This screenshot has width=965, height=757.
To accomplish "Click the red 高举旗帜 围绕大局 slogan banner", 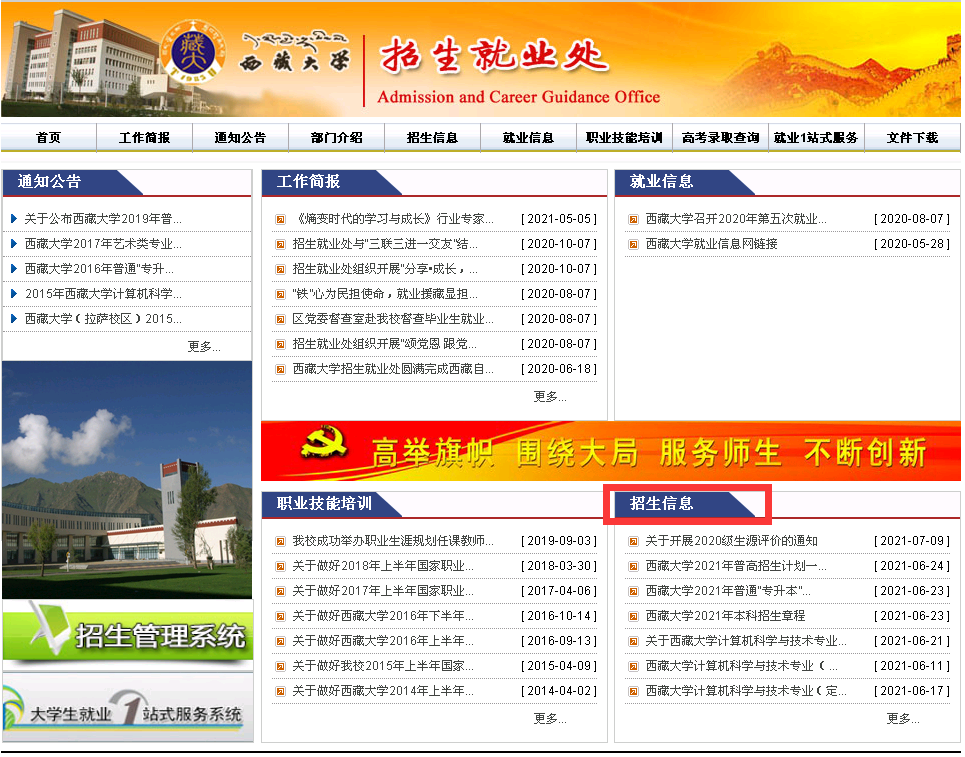I will coord(611,452).
